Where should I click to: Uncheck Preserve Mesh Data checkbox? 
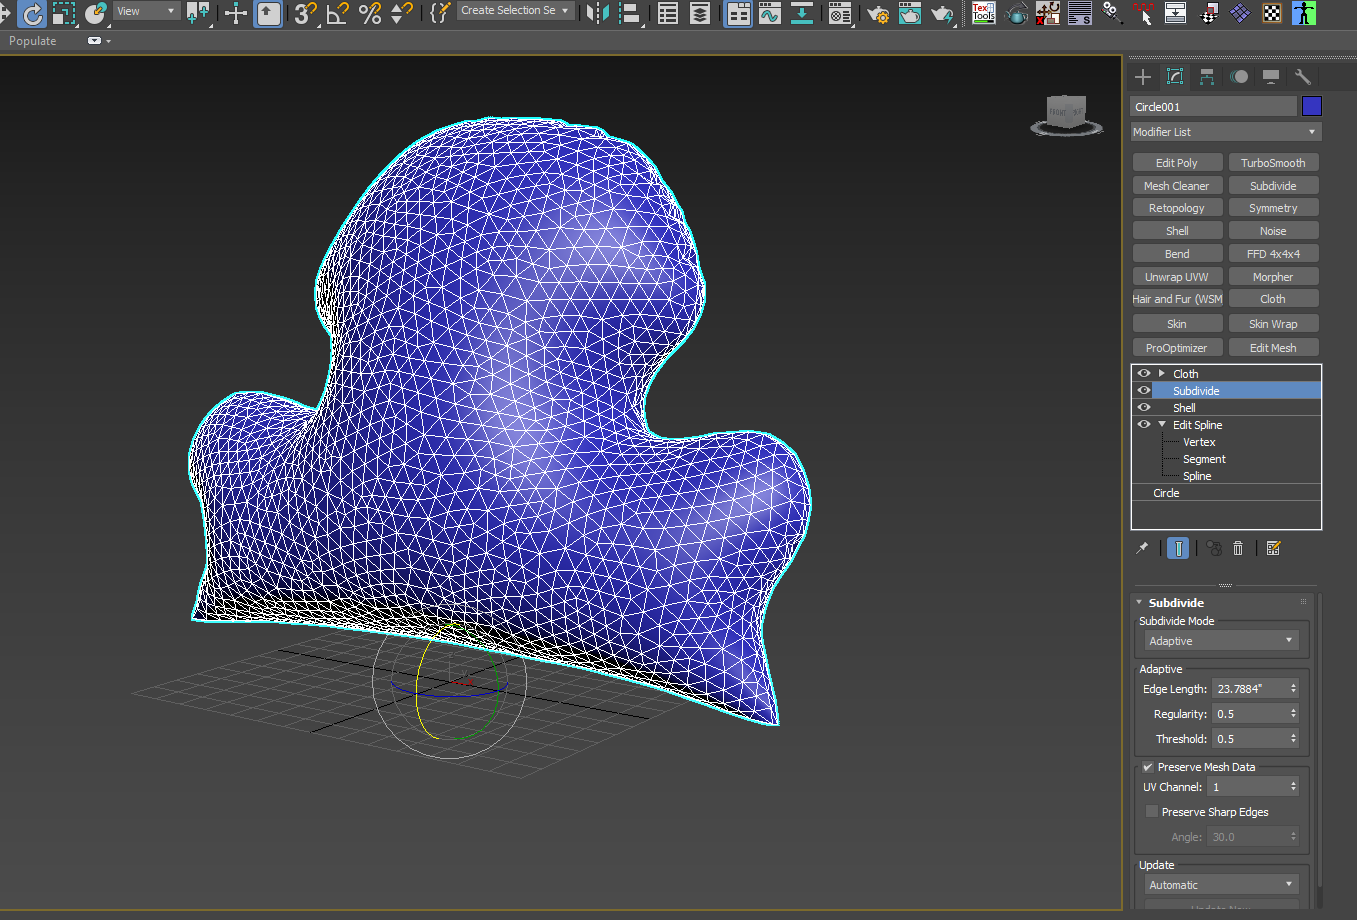(x=1148, y=767)
